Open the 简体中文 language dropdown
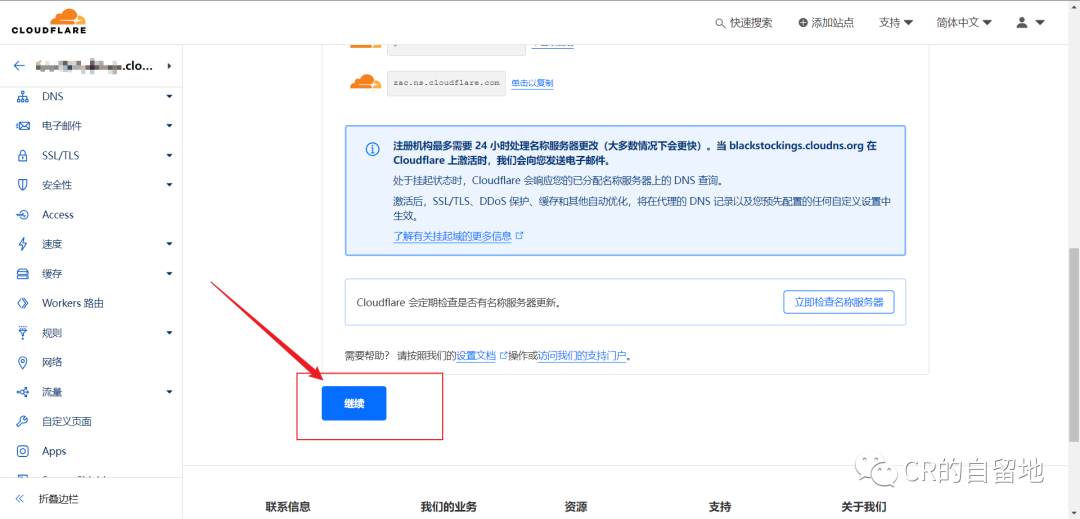This screenshot has height=519, width=1080. (x=963, y=22)
